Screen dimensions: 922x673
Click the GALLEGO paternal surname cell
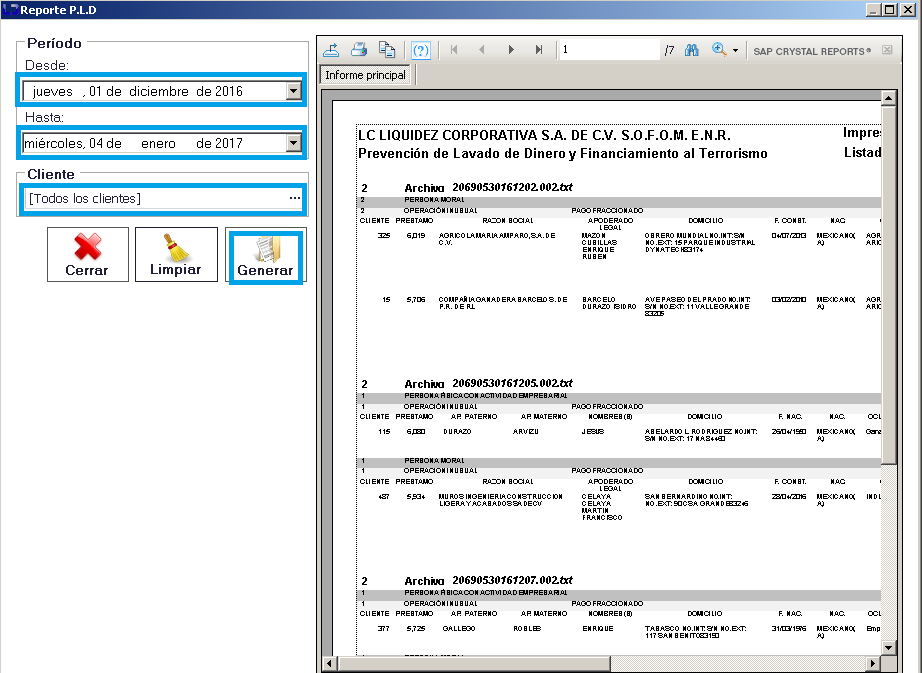click(x=459, y=628)
